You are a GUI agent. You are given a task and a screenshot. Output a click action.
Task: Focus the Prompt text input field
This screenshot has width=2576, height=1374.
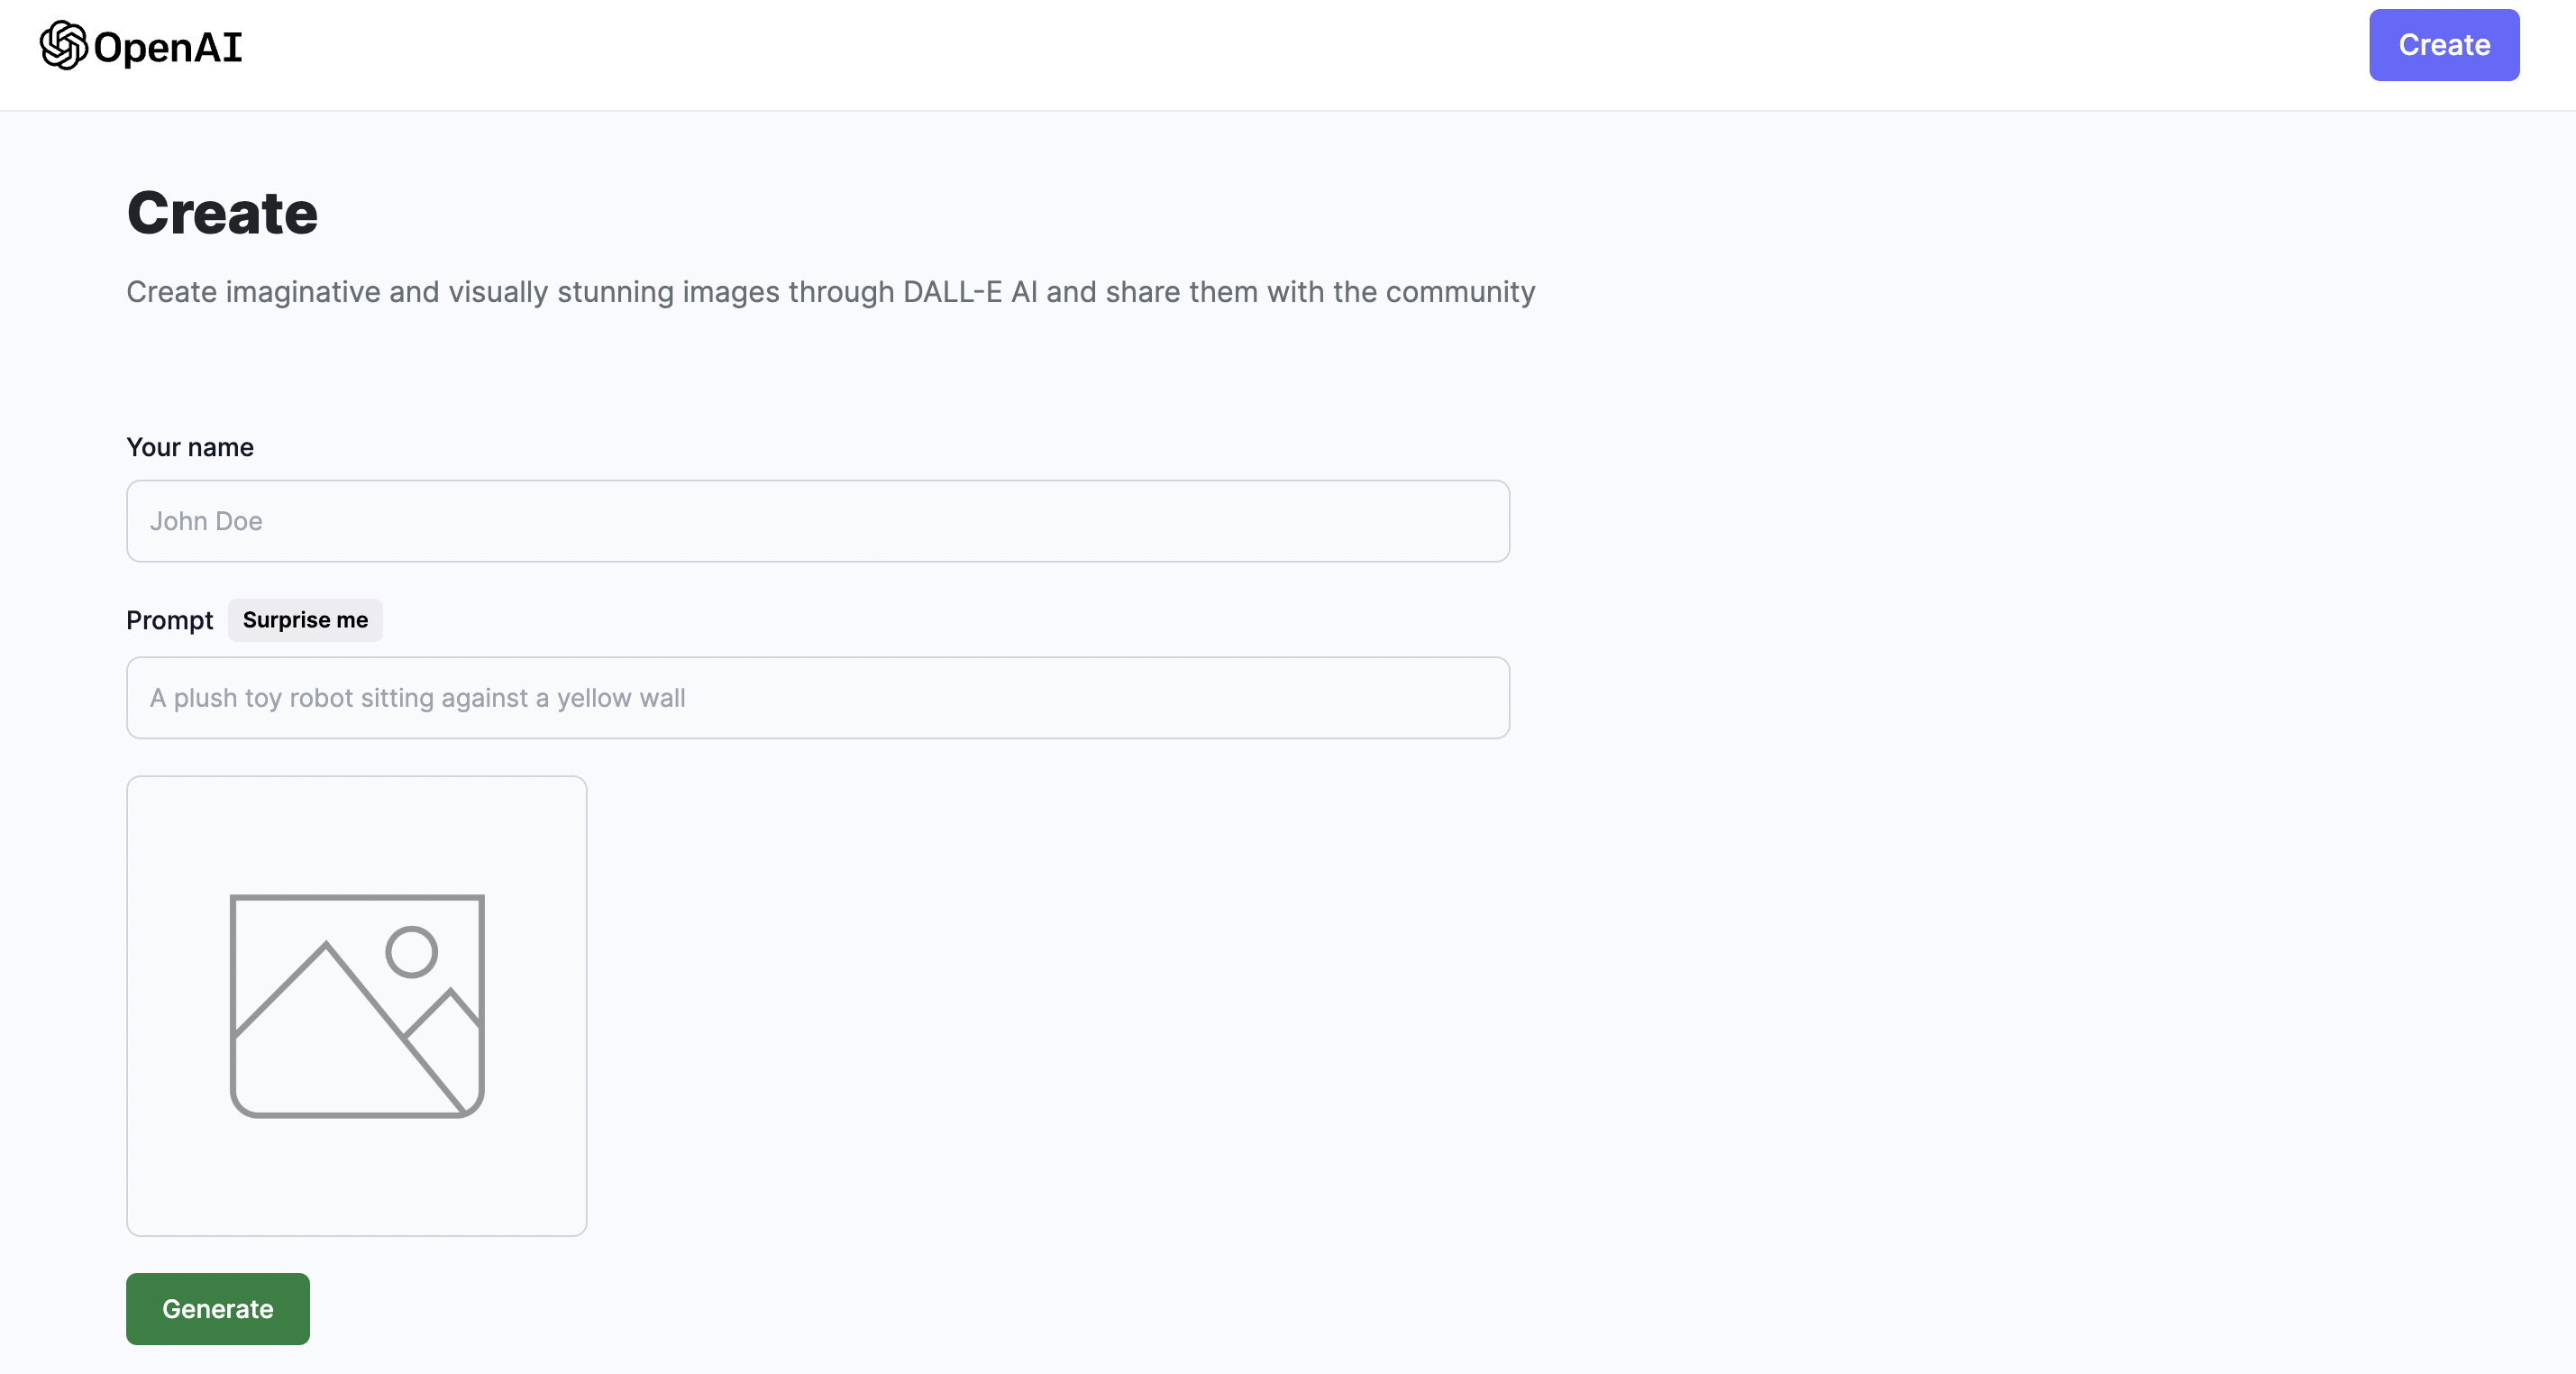[x=817, y=697]
